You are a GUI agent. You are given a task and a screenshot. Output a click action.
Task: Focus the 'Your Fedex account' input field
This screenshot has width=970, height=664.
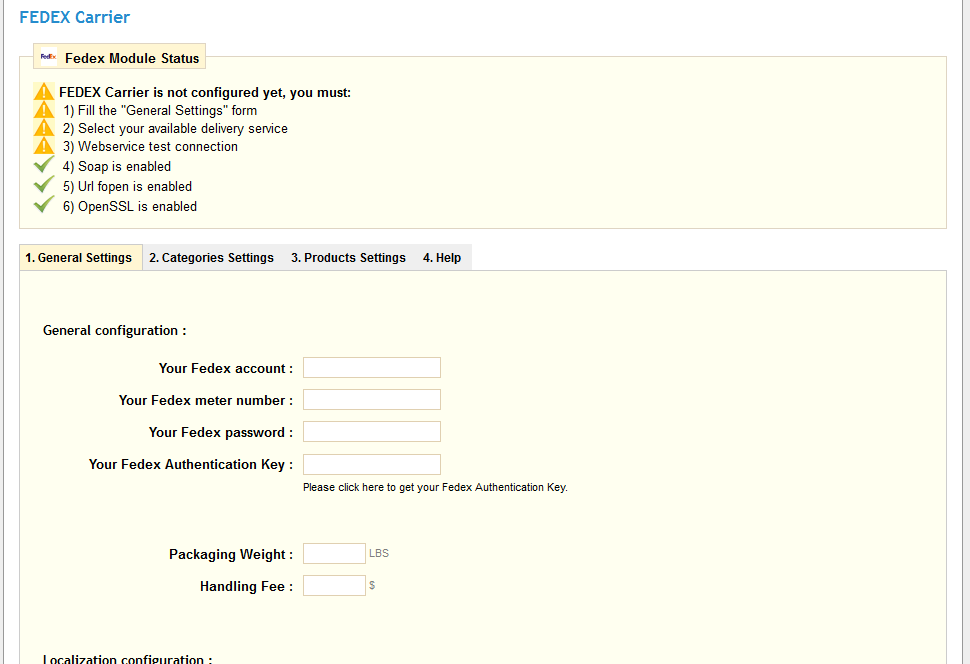(x=371, y=368)
